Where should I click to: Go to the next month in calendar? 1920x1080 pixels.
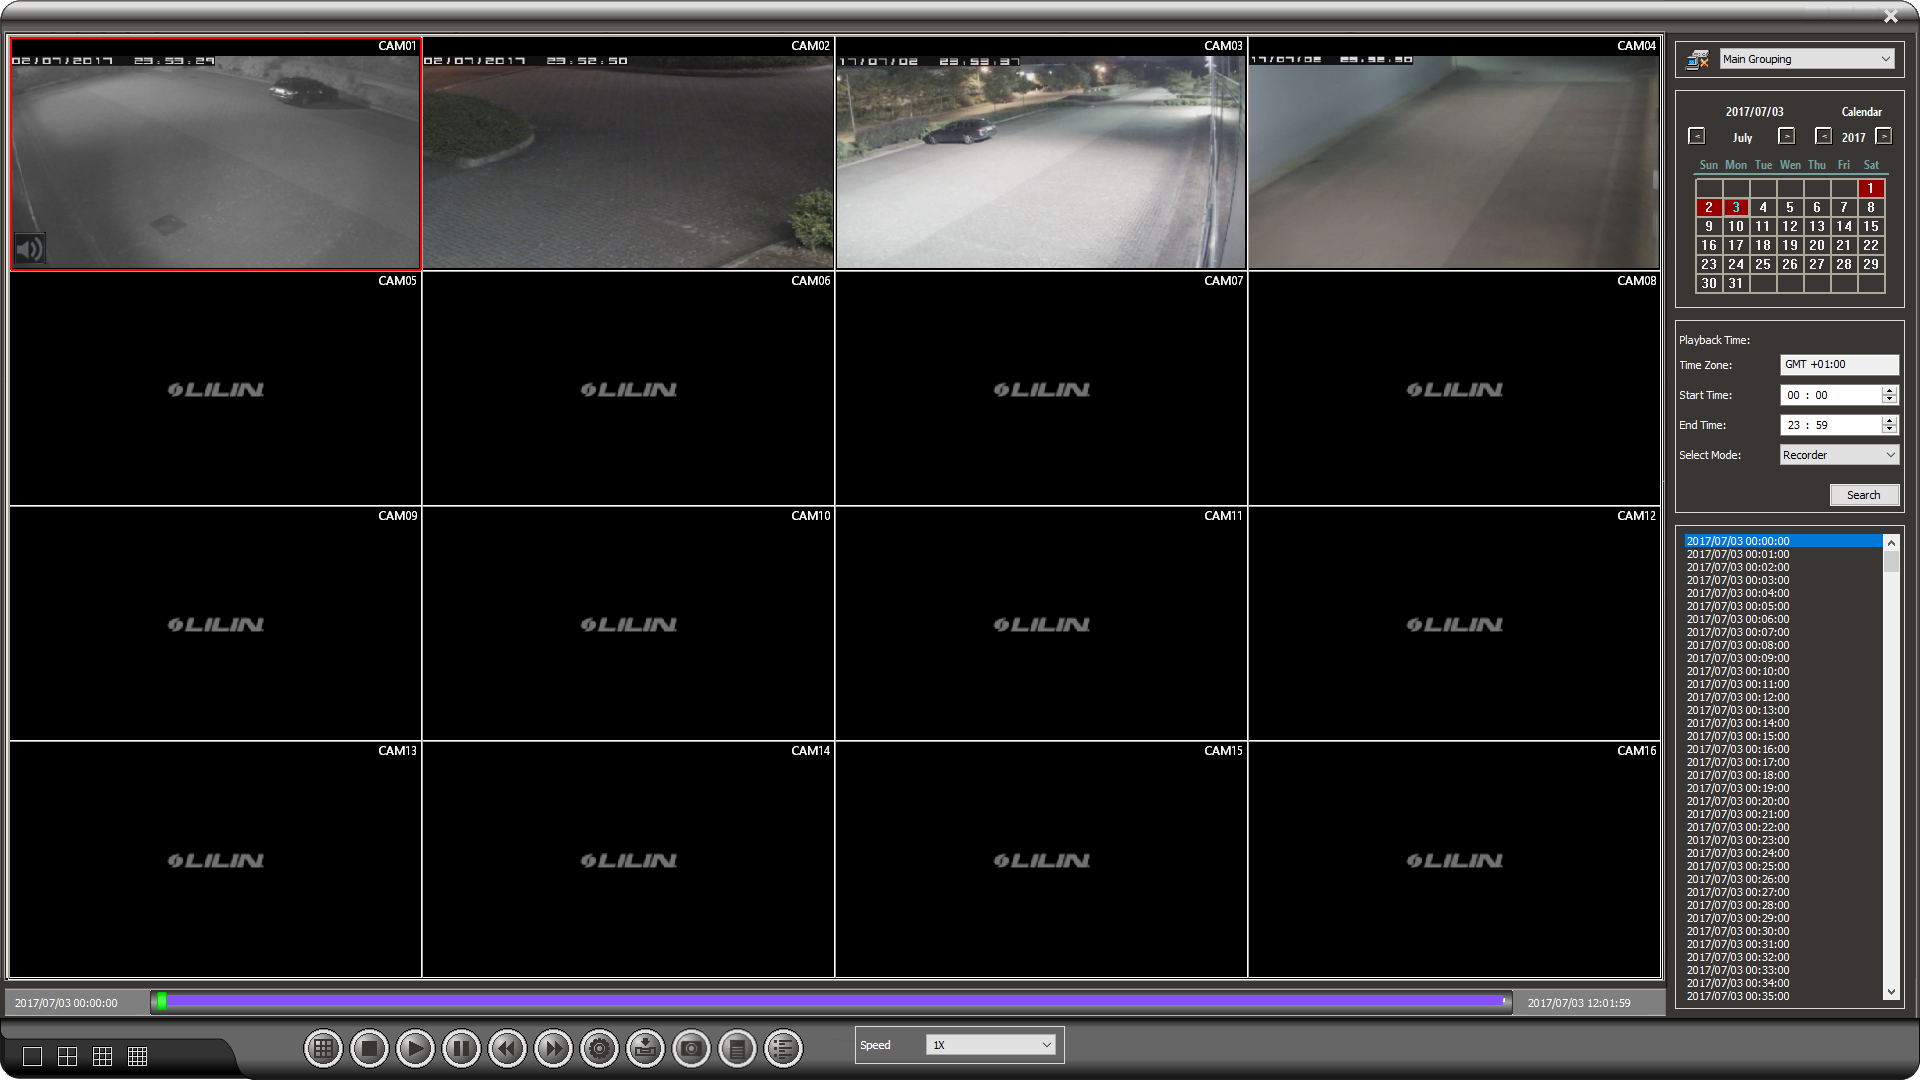coord(1786,137)
